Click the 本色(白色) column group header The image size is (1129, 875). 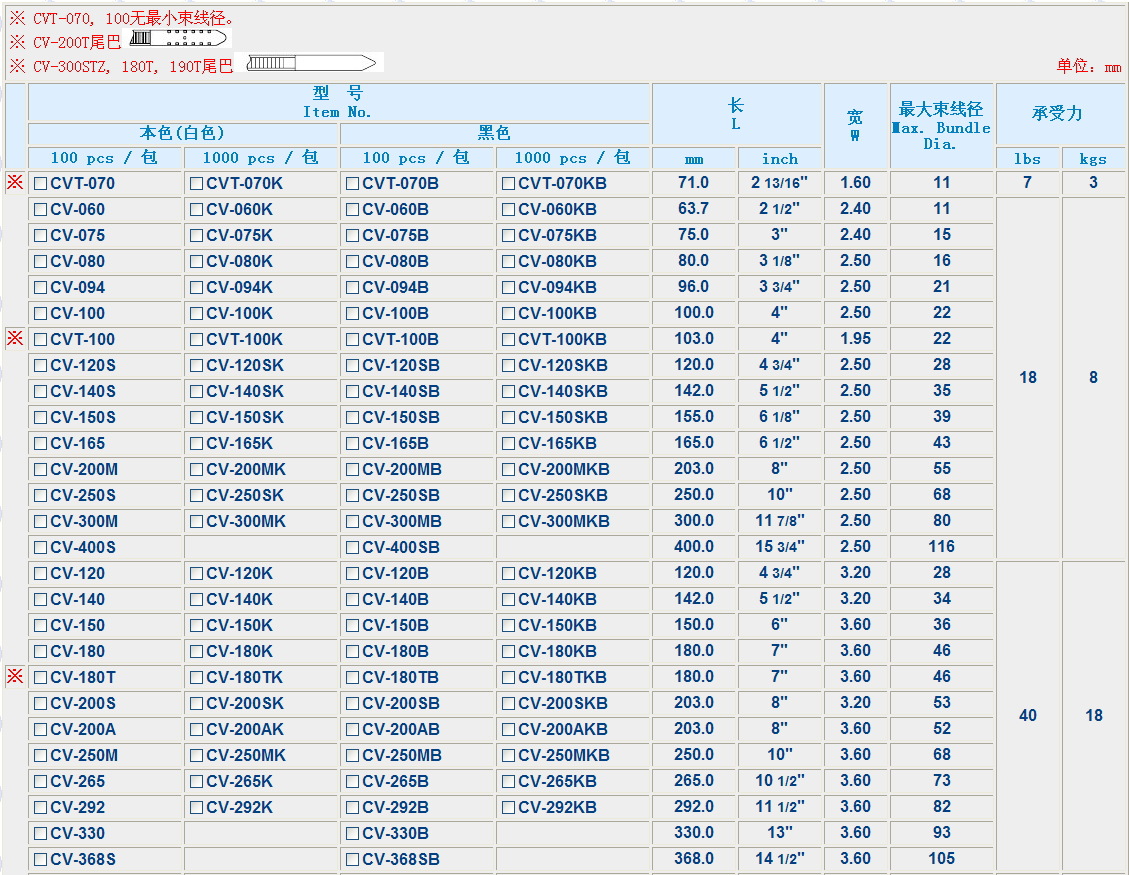[182, 133]
